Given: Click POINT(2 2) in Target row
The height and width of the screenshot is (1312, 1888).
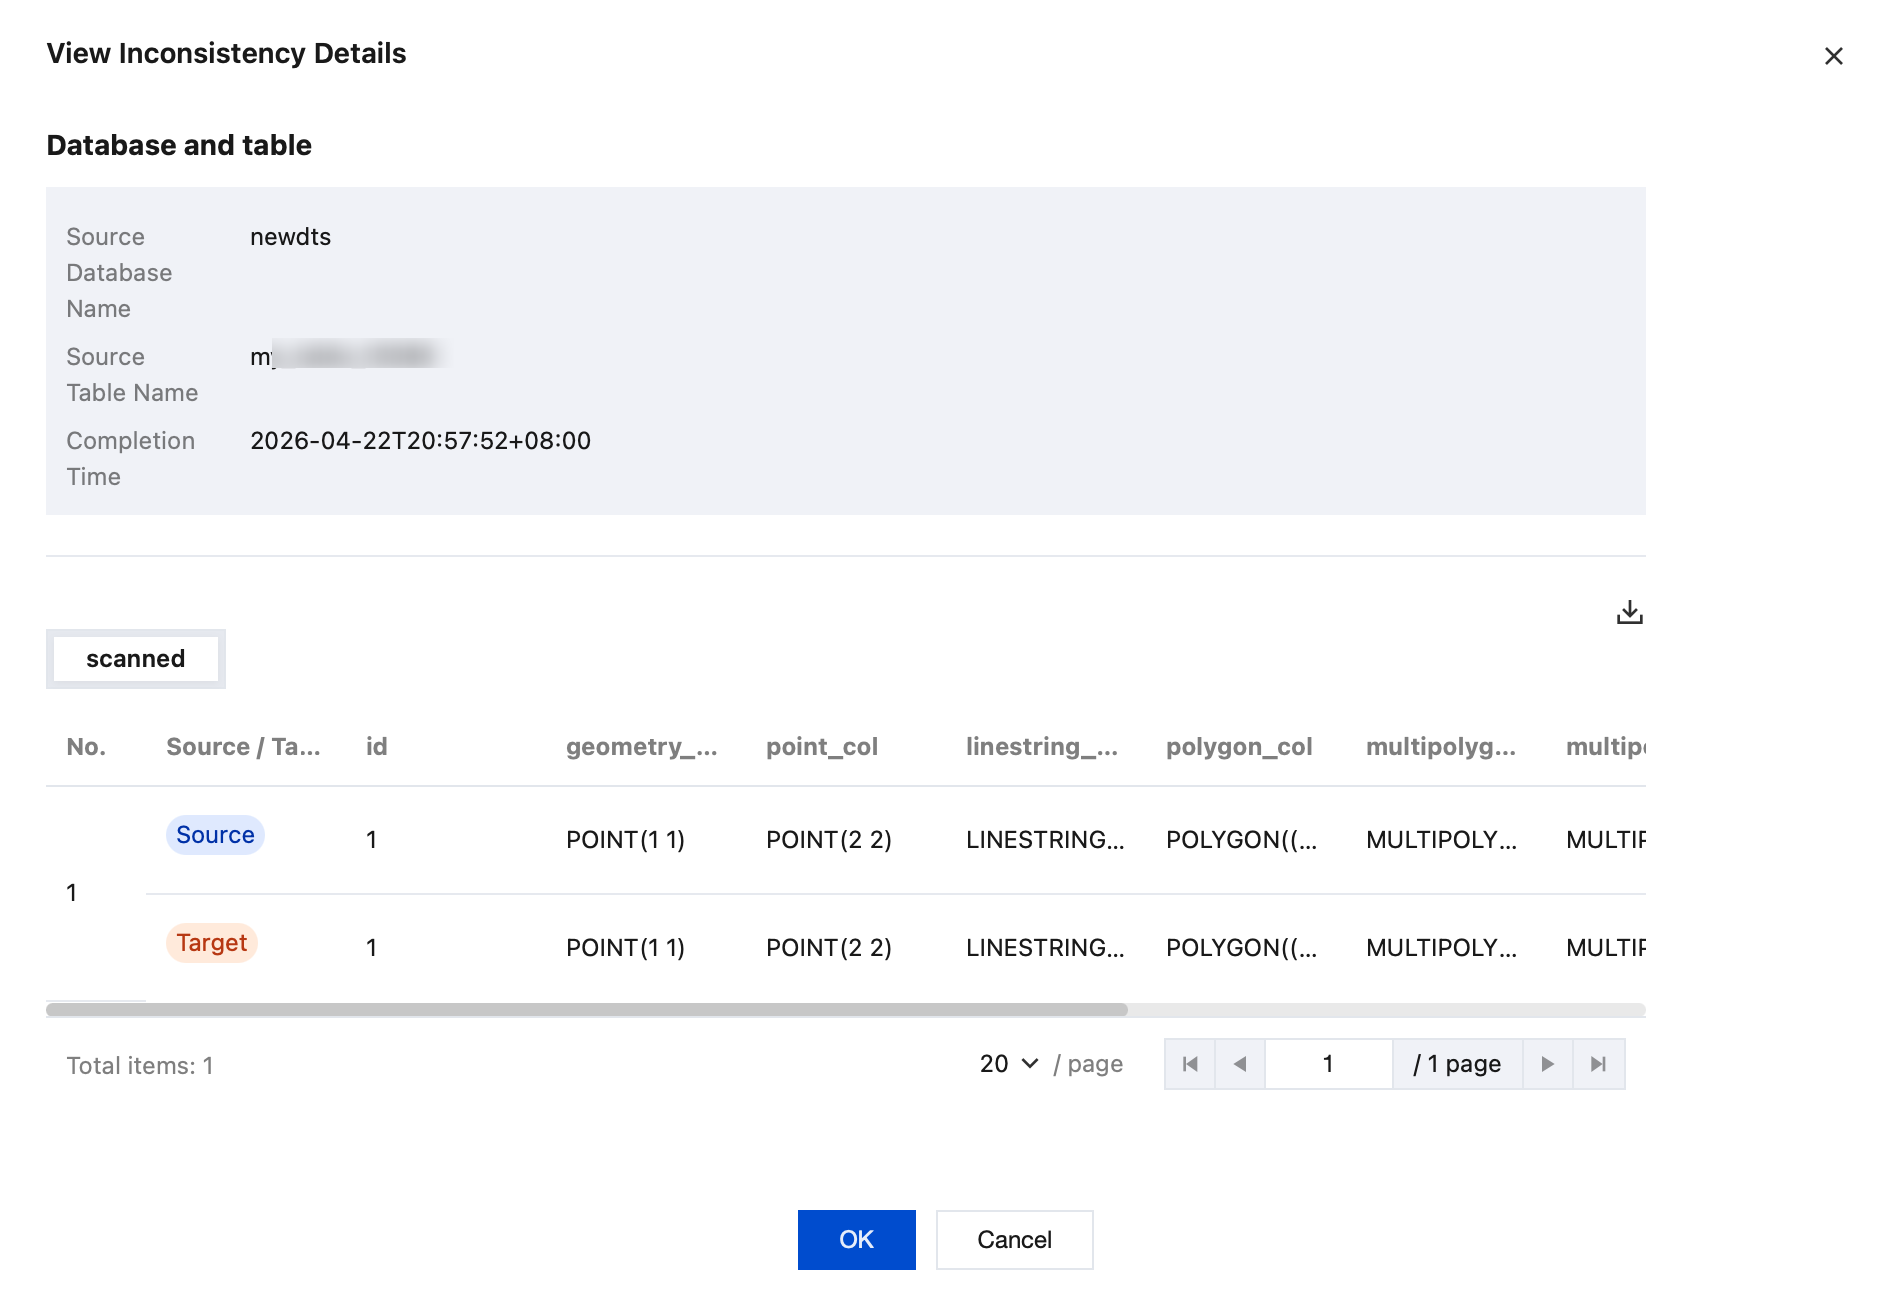Looking at the screenshot, I should point(829,948).
